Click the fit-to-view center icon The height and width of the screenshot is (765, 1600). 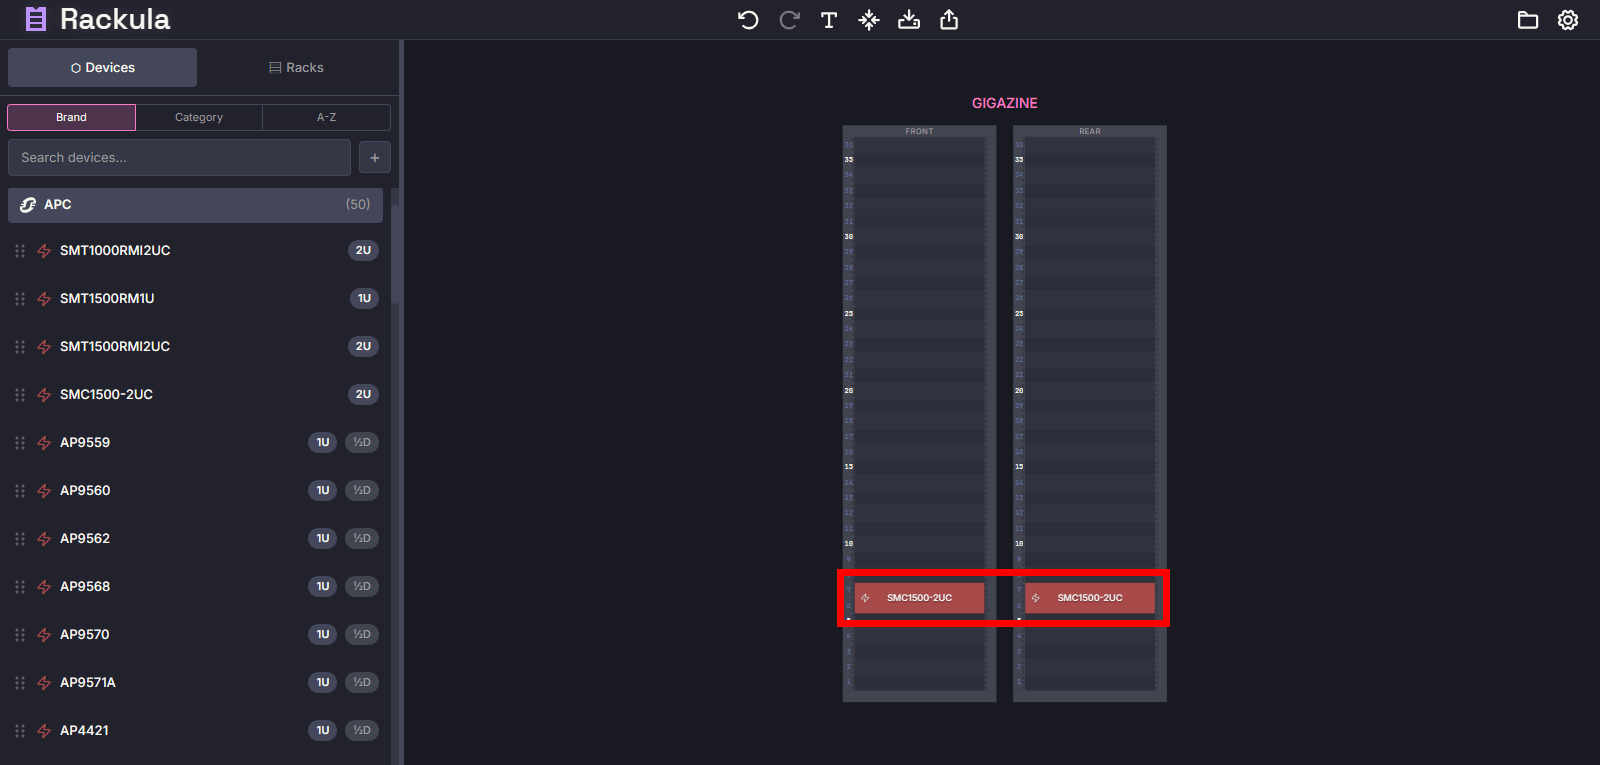pyautogui.click(x=869, y=20)
